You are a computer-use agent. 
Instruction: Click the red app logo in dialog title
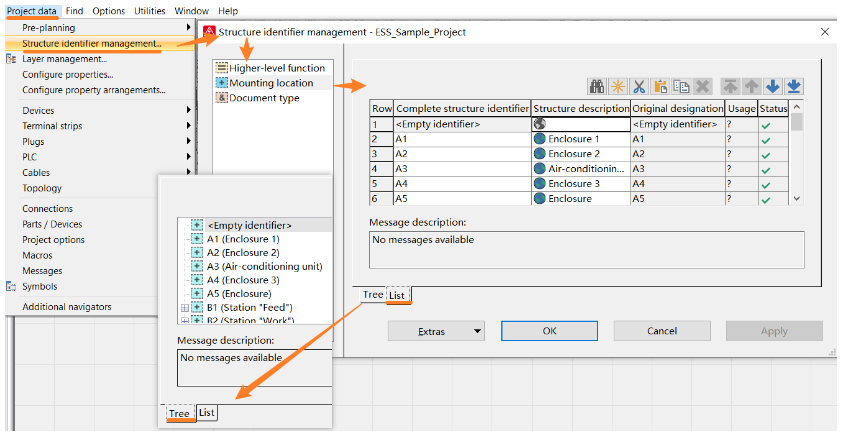coord(210,32)
